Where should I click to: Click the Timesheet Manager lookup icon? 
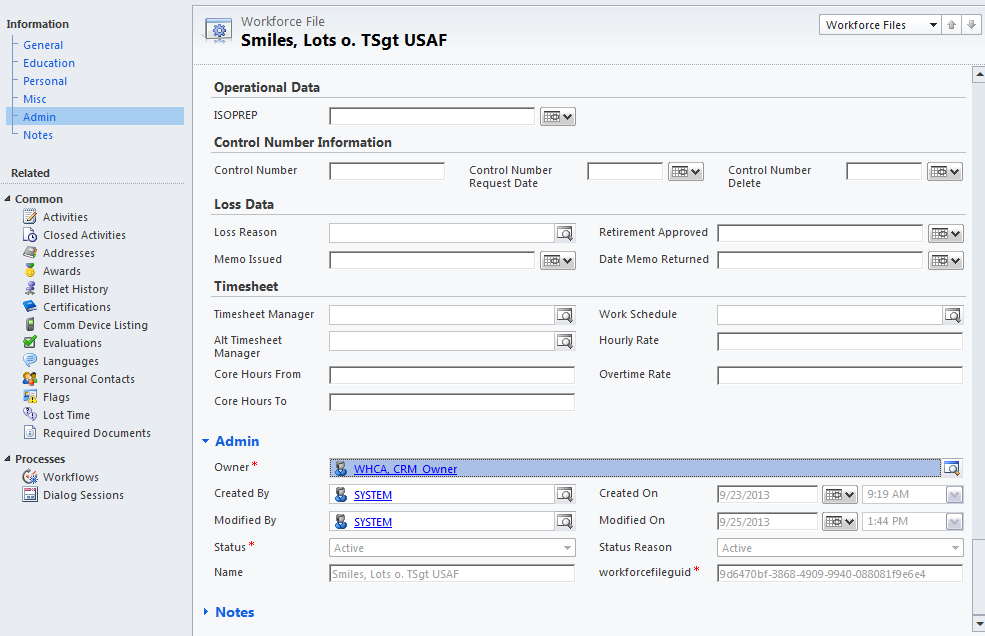point(565,315)
